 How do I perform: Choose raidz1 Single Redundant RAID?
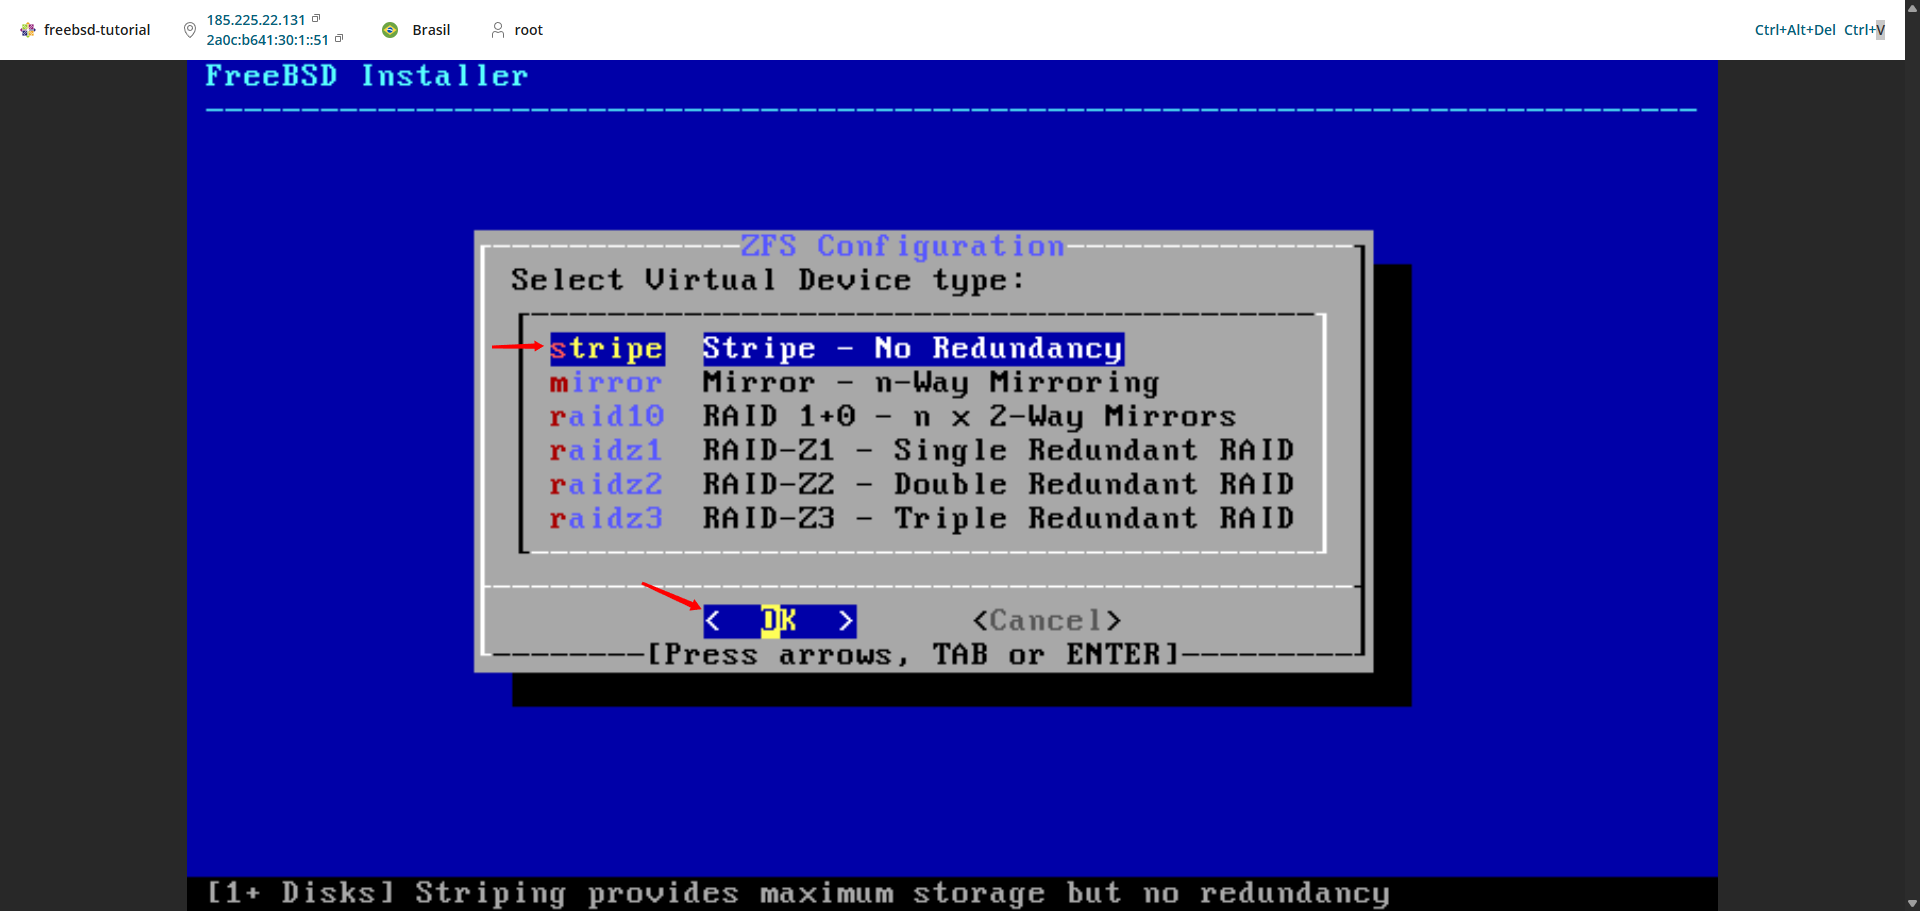pyautogui.click(x=922, y=450)
